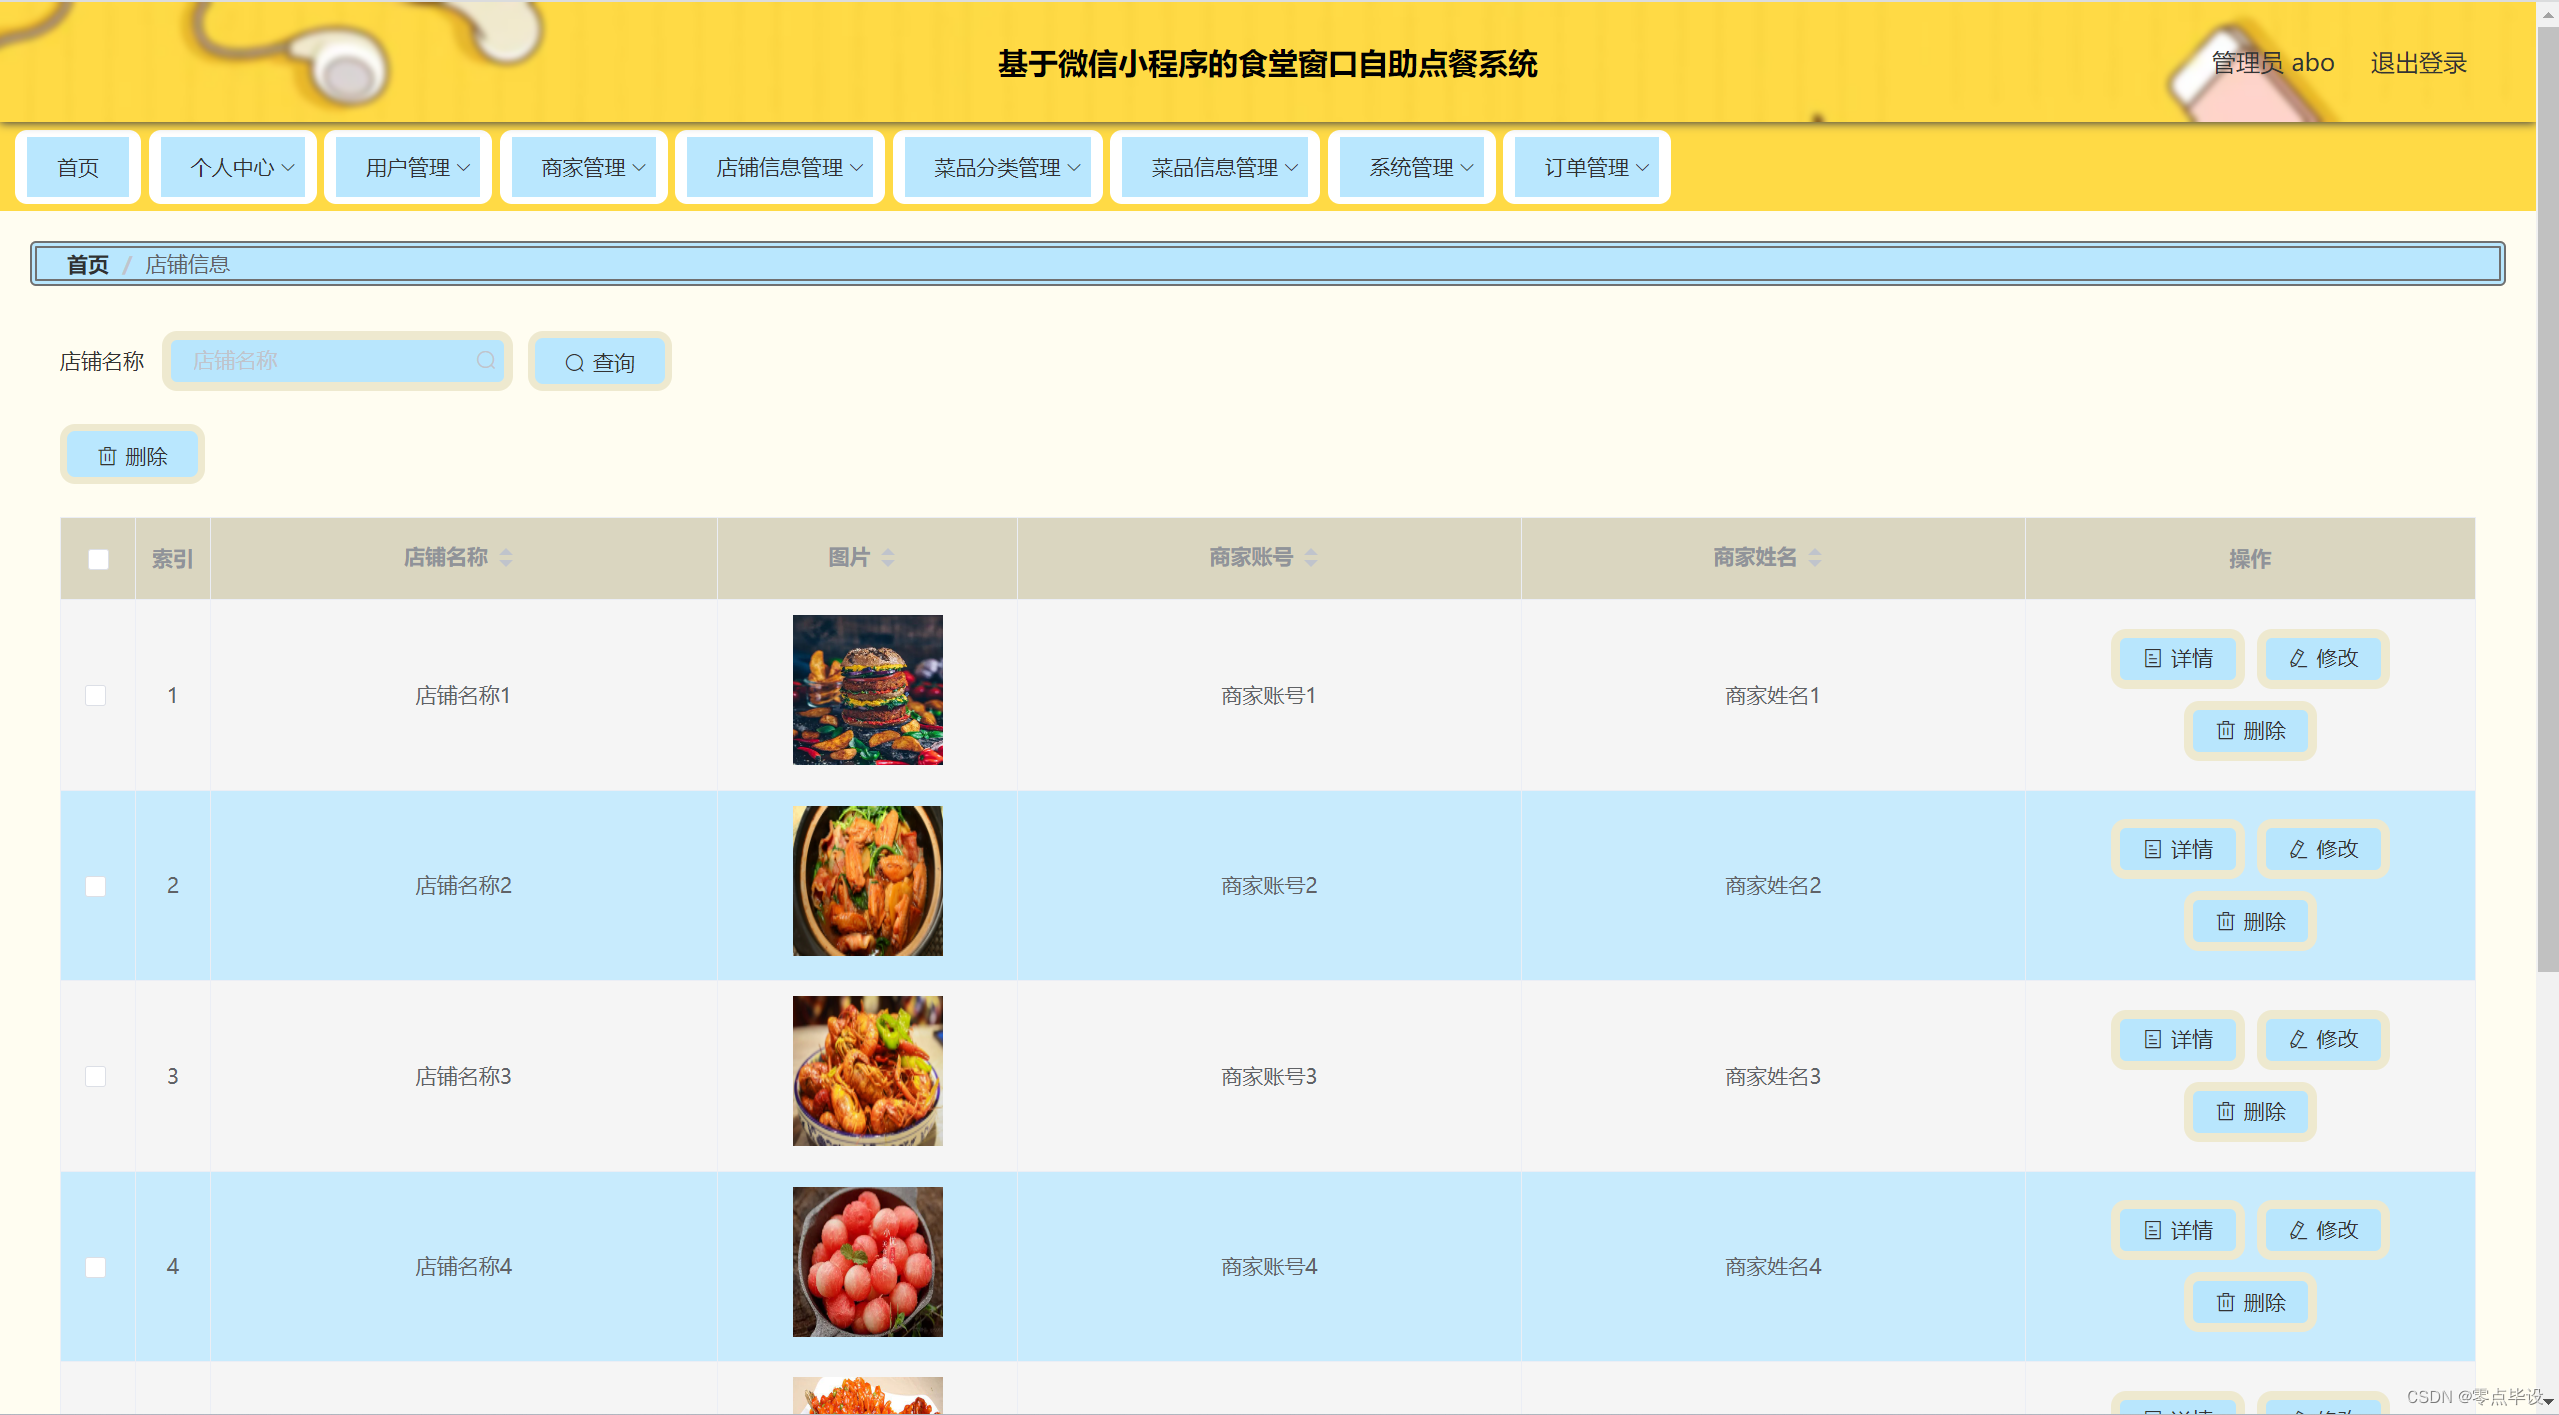Click the 详情 document icon for row 1
Screen dimensions: 2559x1415
click(2153, 658)
